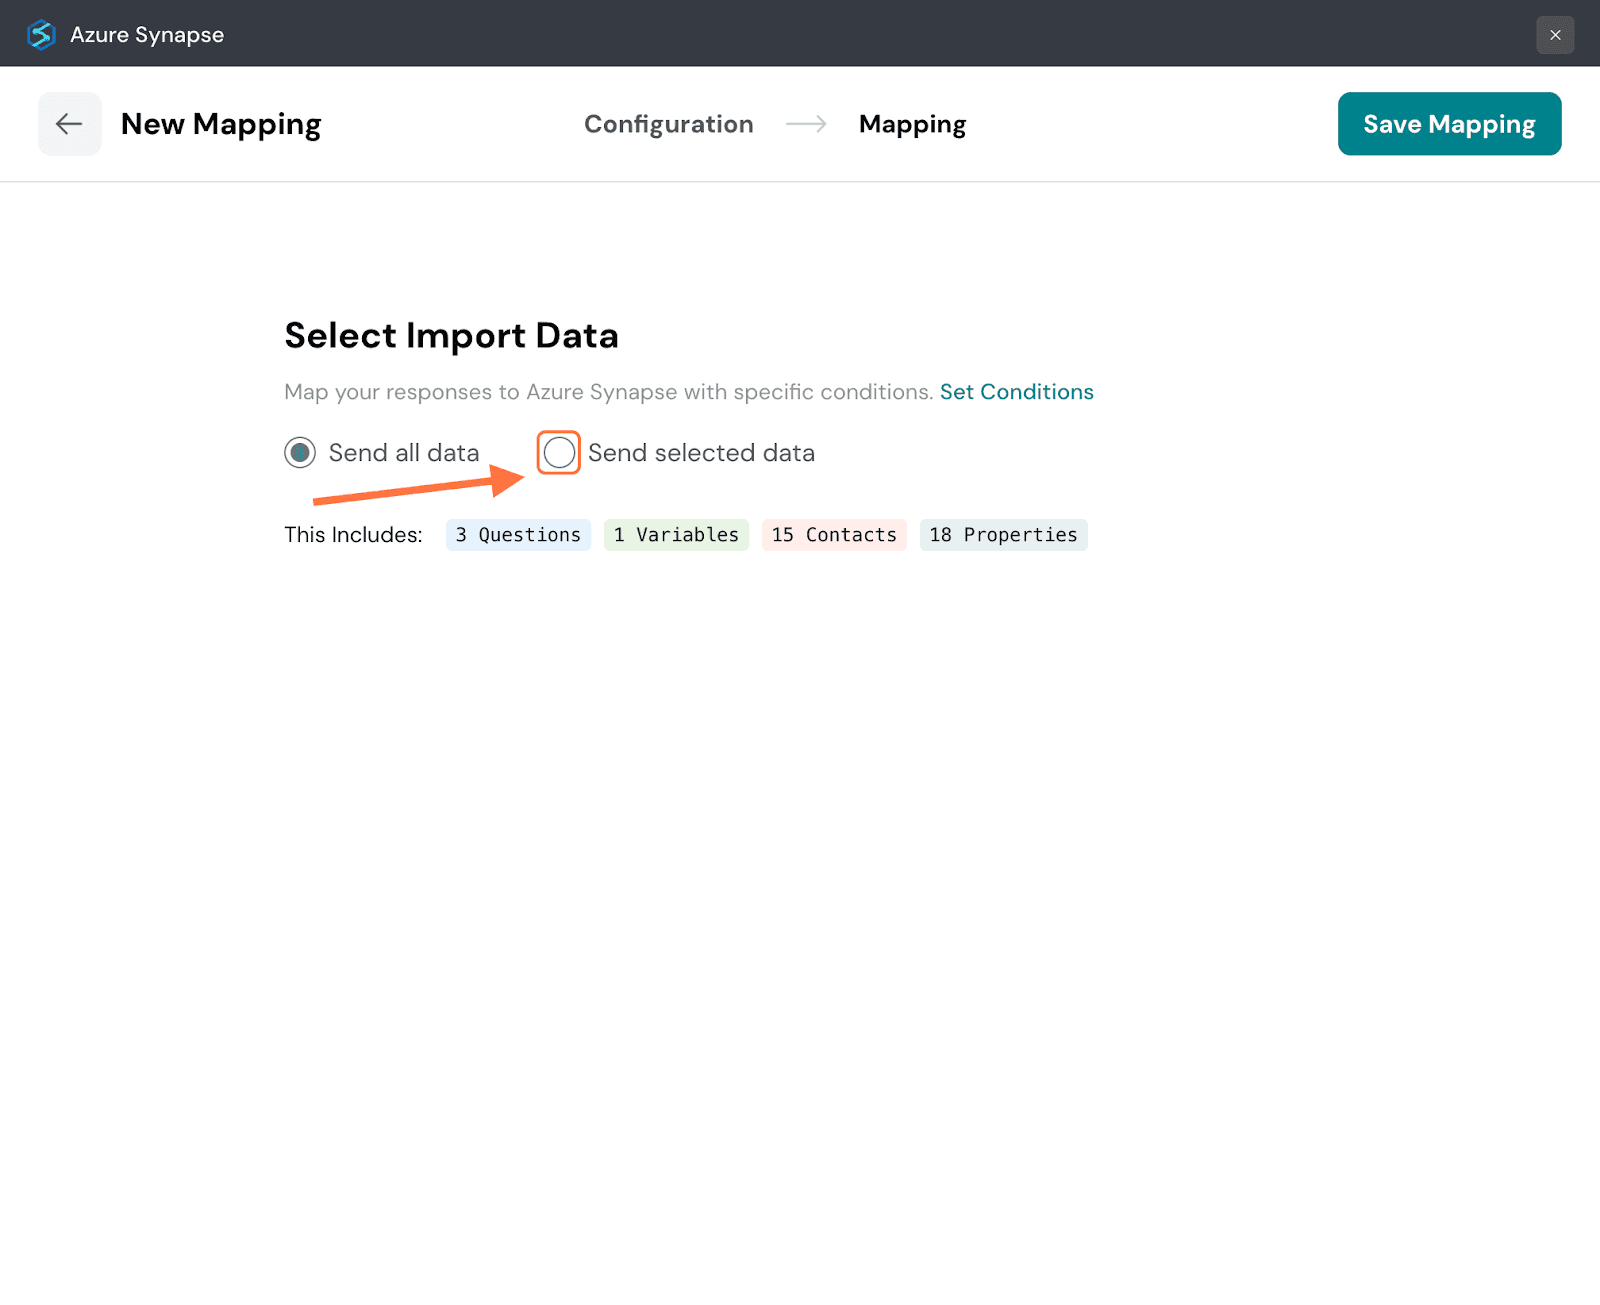The width and height of the screenshot is (1600, 1305).
Task: Click the 1 Variables badge
Action: click(x=676, y=535)
